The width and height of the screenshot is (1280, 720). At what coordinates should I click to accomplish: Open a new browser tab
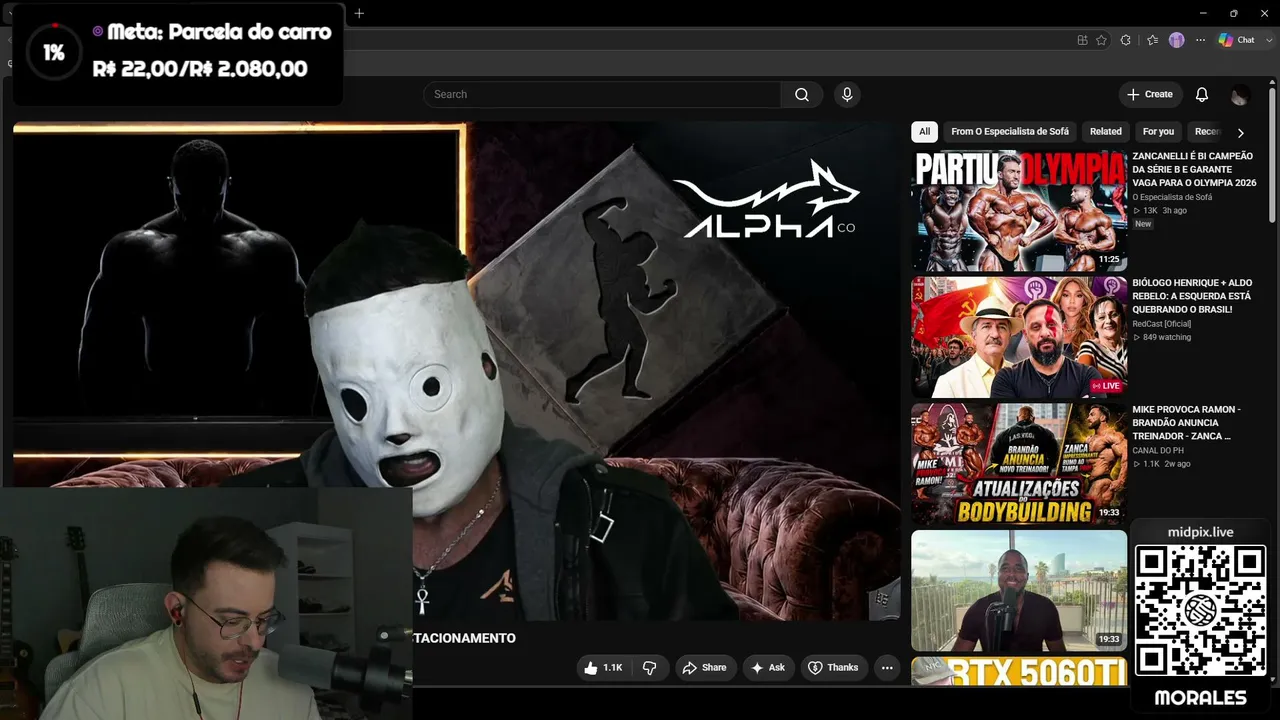[x=359, y=13]
